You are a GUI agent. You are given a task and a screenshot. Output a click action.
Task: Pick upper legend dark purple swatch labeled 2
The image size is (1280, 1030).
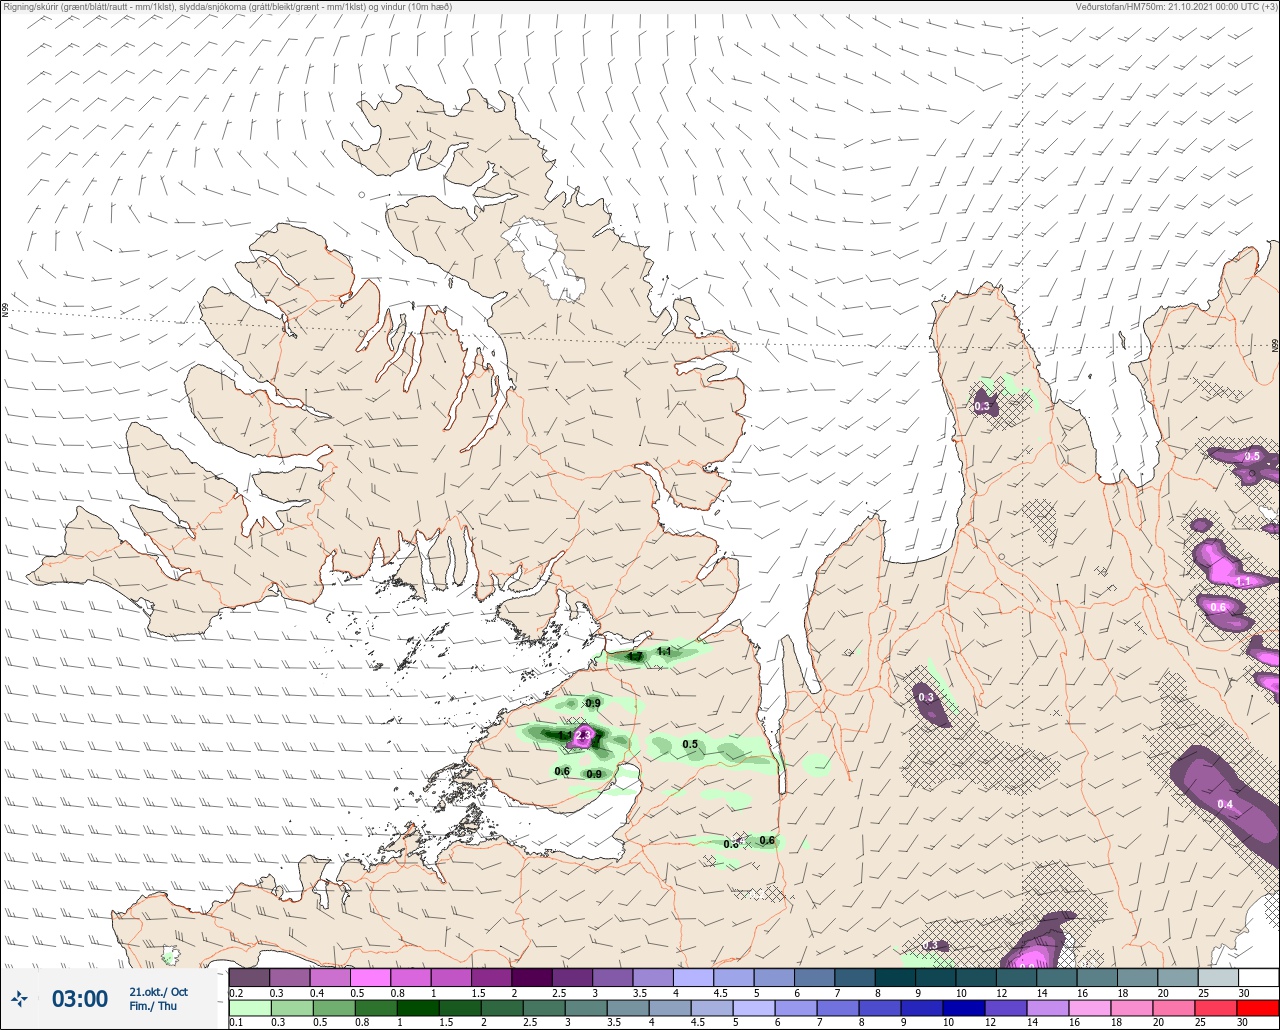531,977
